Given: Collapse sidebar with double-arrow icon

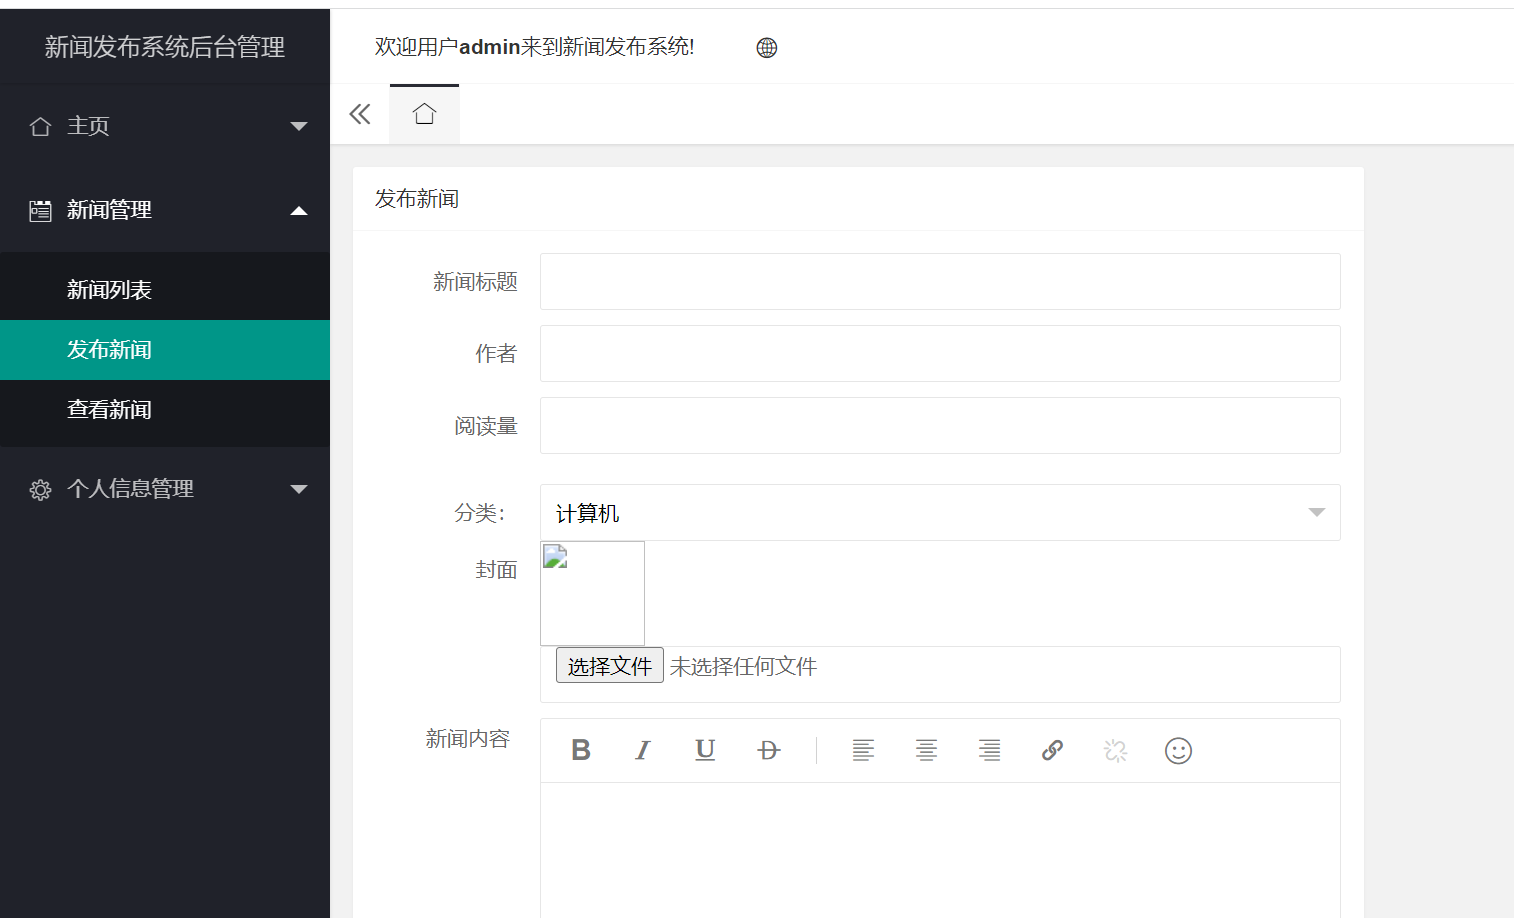Looking at the screenshot, I should point(360,114).
